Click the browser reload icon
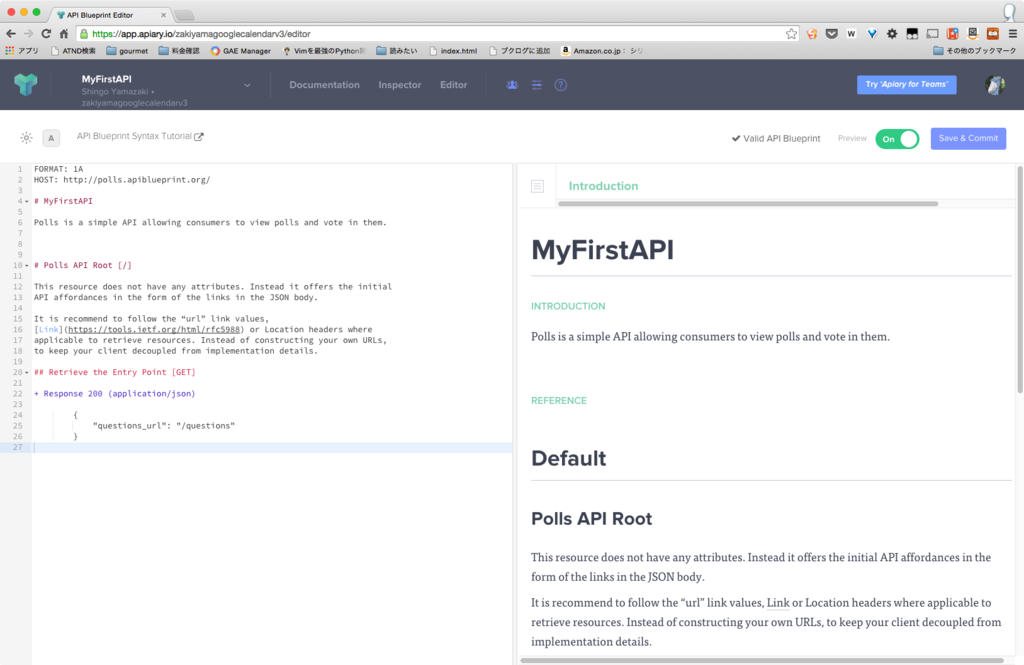The width and height of the screenshot is (1024, 665). click(x=45, y=33)
